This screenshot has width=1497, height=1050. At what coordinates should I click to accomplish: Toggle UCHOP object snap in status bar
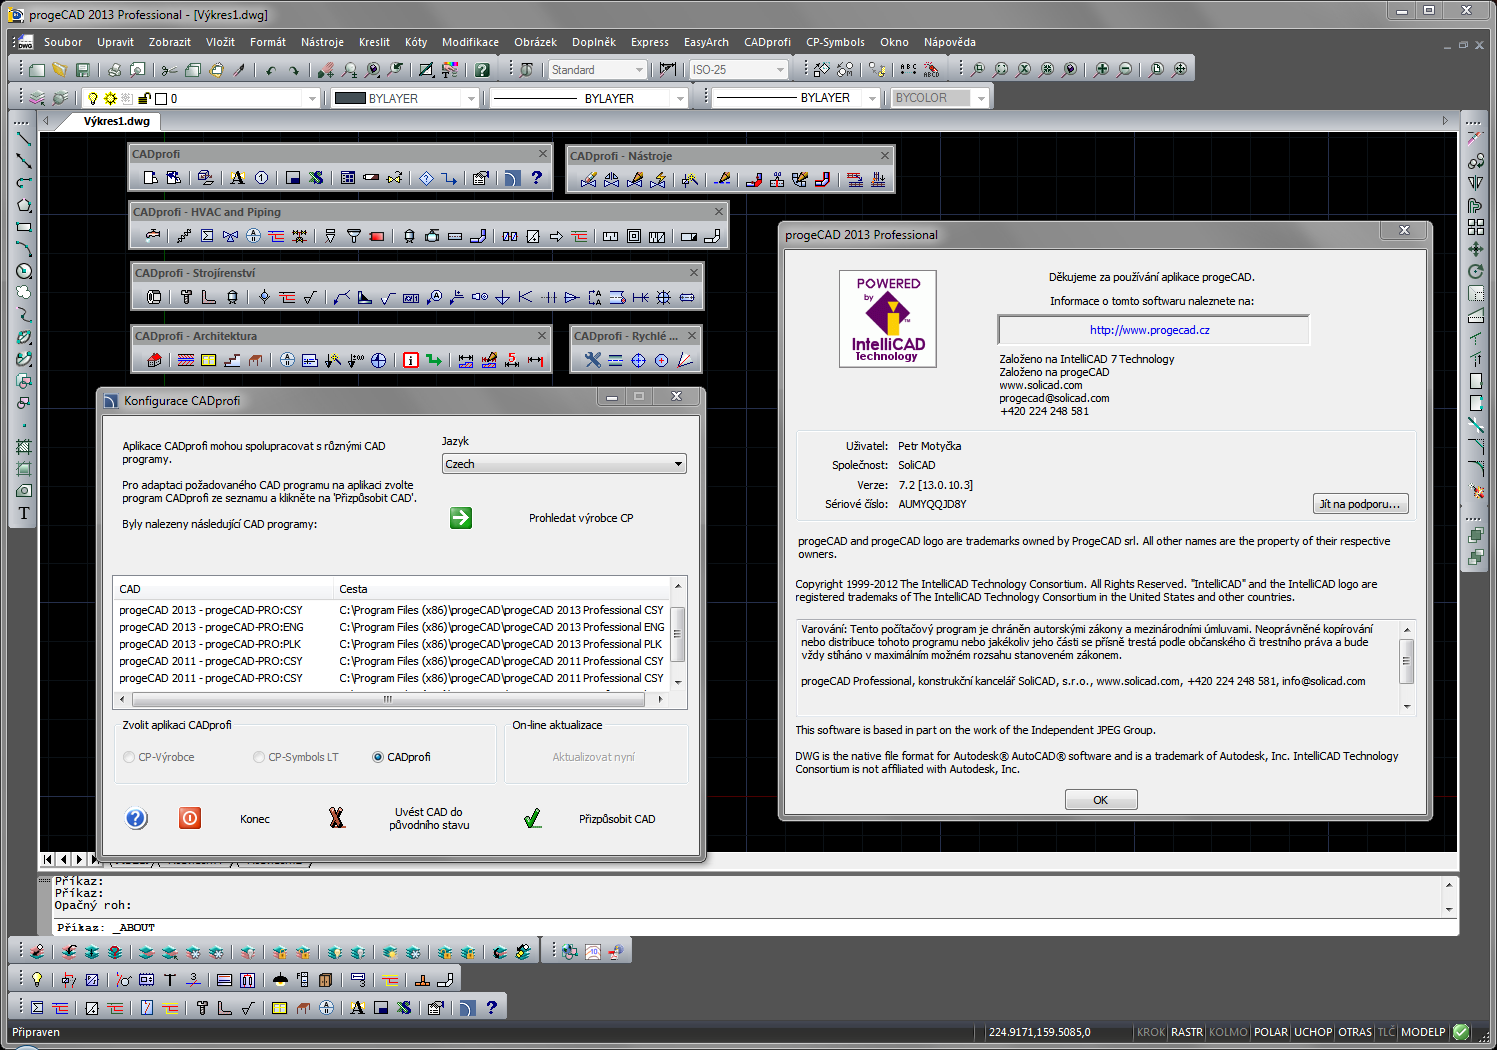coord(1313,1032)
